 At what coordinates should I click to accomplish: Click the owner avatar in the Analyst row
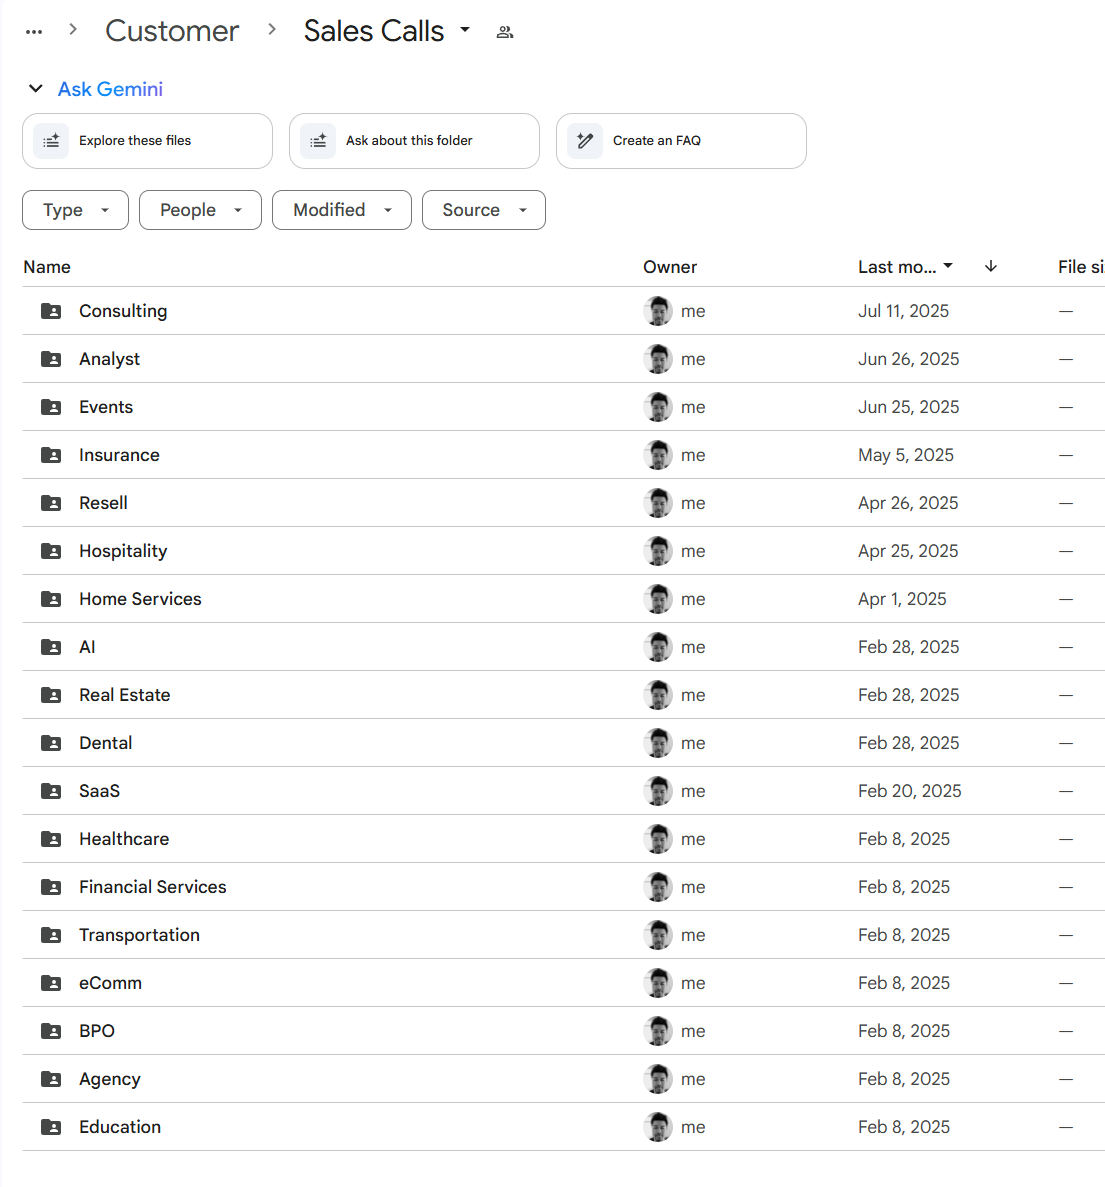pos(658,359)
